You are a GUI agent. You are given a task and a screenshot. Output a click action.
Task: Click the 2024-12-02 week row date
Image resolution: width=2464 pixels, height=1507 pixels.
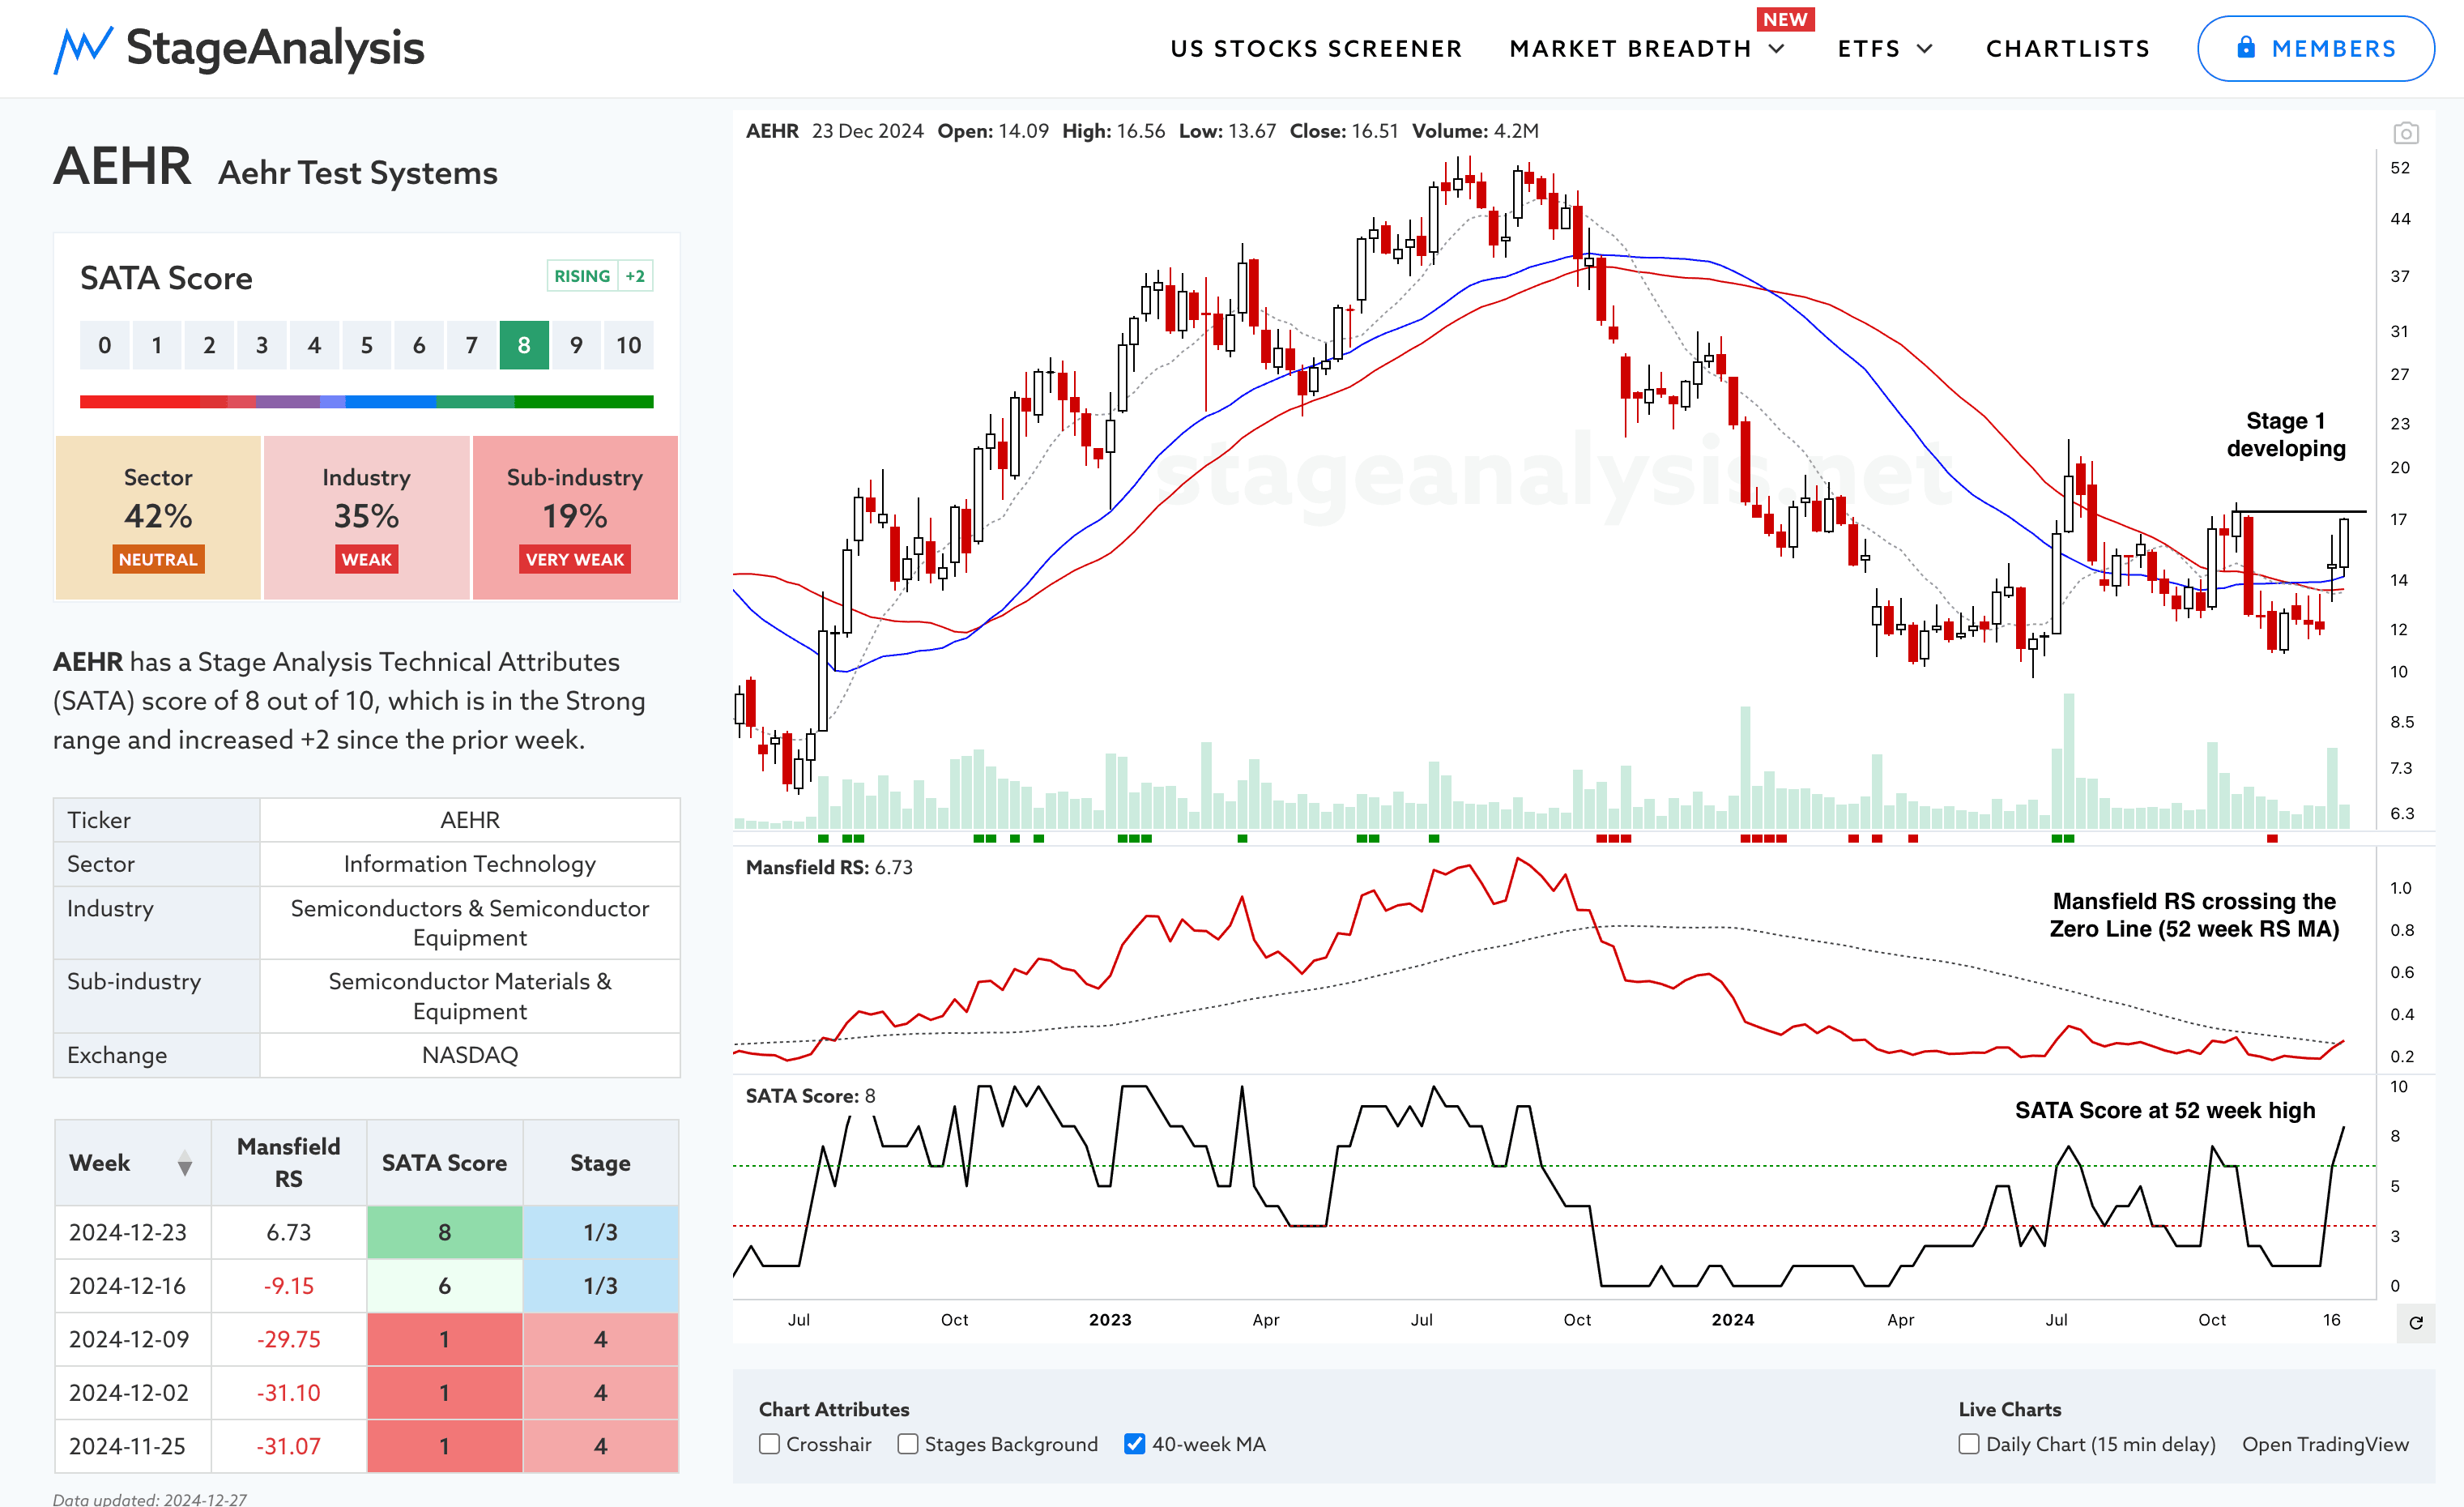[x=129, y=1392]
